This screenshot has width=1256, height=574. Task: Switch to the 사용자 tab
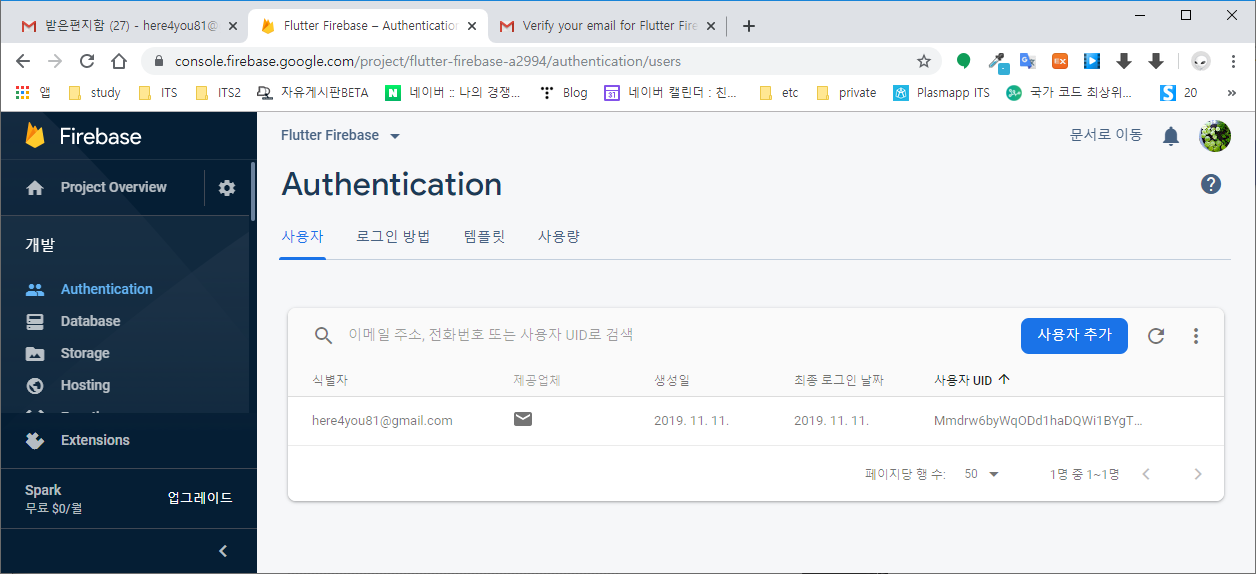pyautogui.click(x=302, y=237)
